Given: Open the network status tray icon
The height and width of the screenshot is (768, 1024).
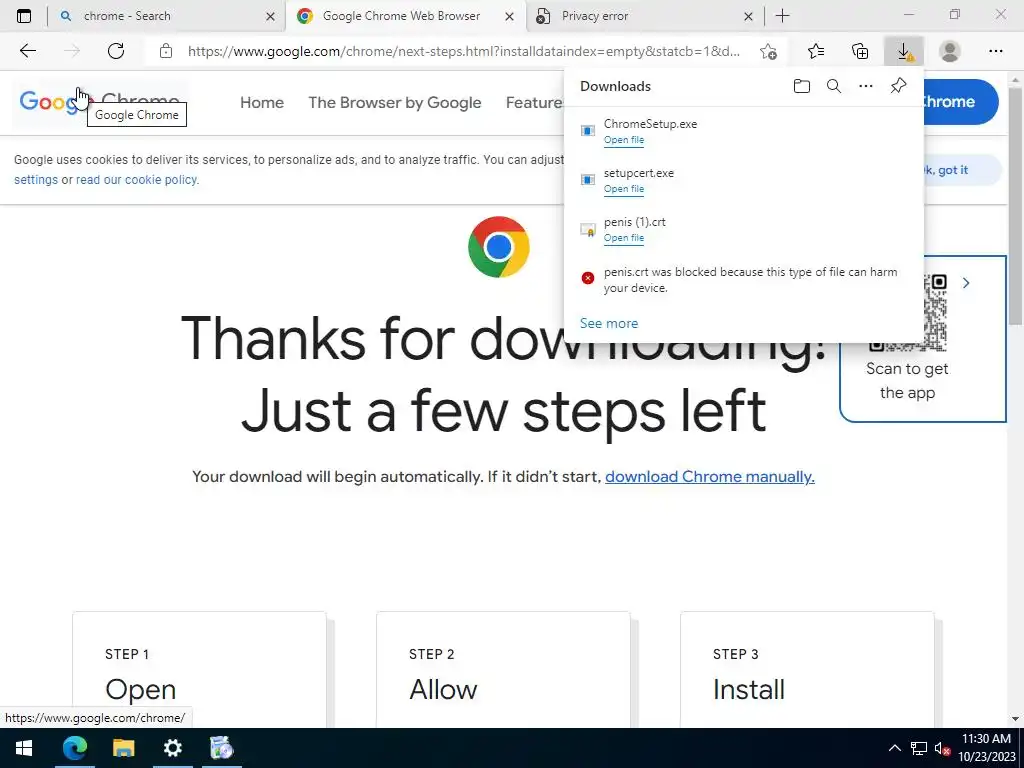Looking at the screenshot, I should [919, 748].
